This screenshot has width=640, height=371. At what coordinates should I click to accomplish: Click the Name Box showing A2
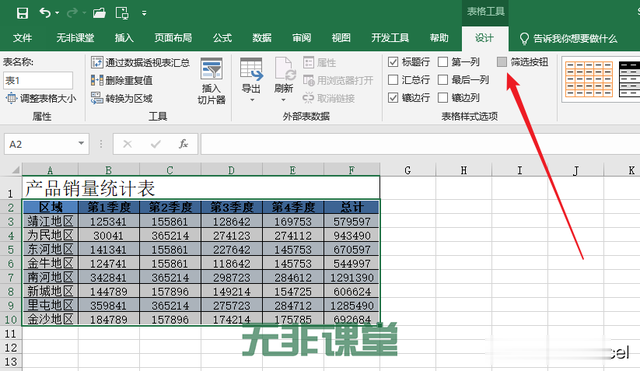tap(40, 144)
